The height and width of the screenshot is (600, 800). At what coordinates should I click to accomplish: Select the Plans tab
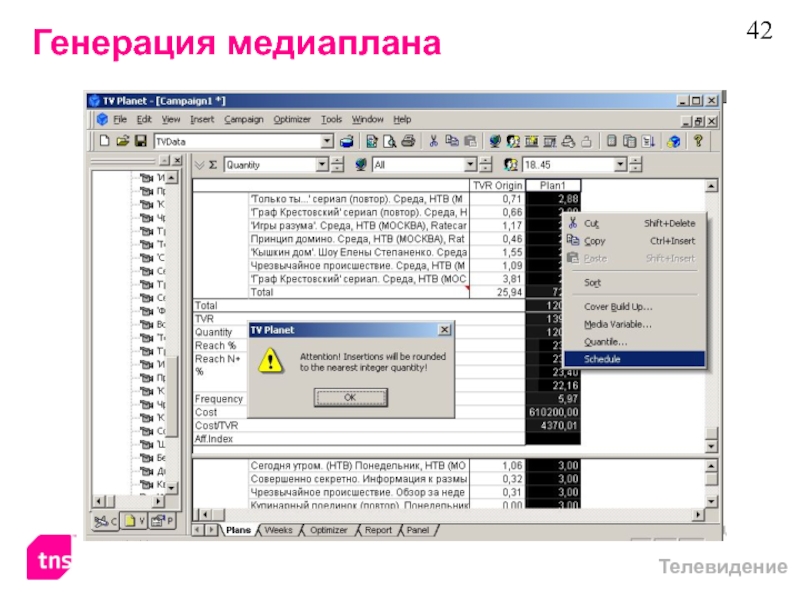(x=238, y=530)
